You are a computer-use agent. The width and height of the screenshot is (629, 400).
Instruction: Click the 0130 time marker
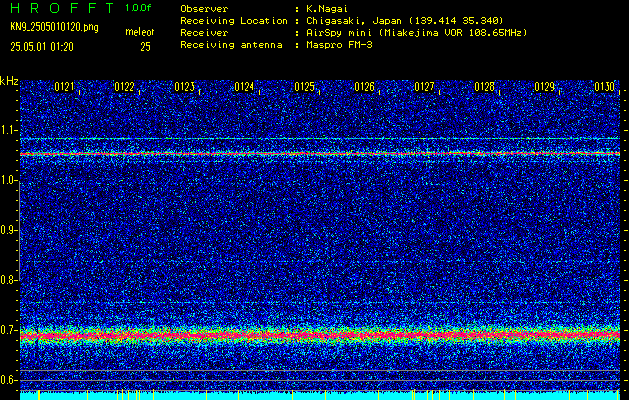[605, 87]
